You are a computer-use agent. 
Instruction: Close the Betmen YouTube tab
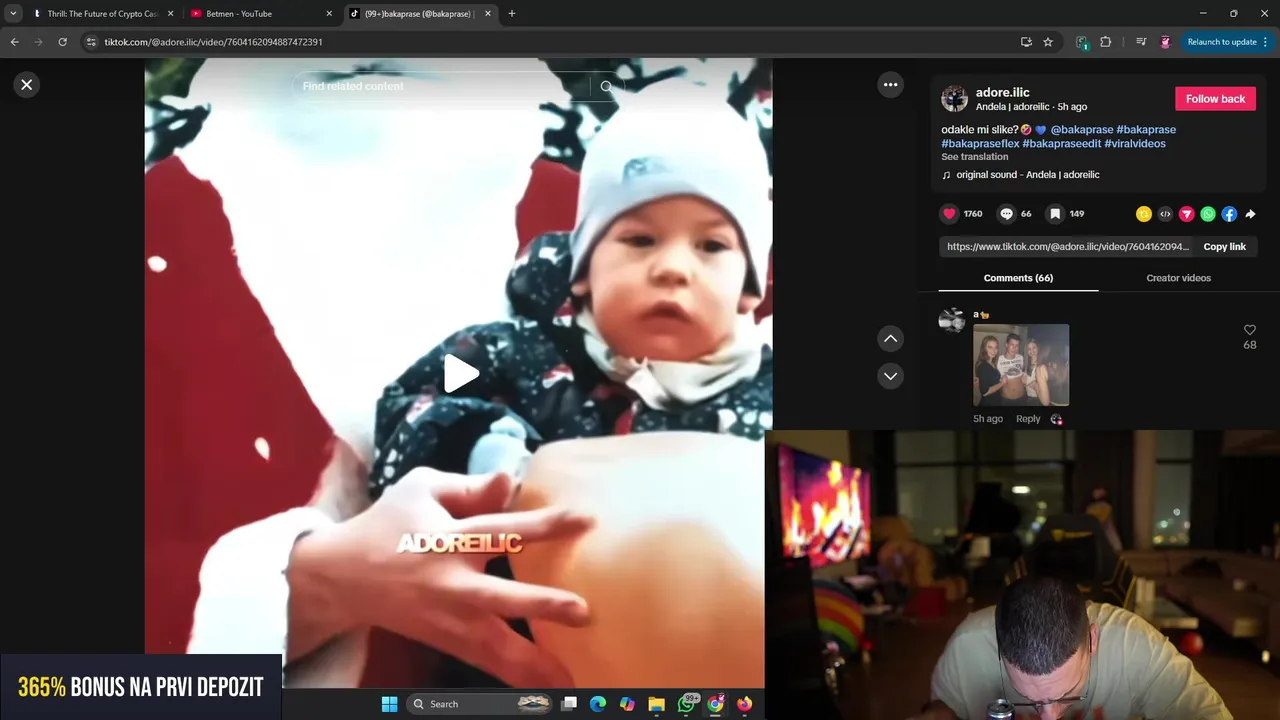pyautogui.click(x=329, y=14)
